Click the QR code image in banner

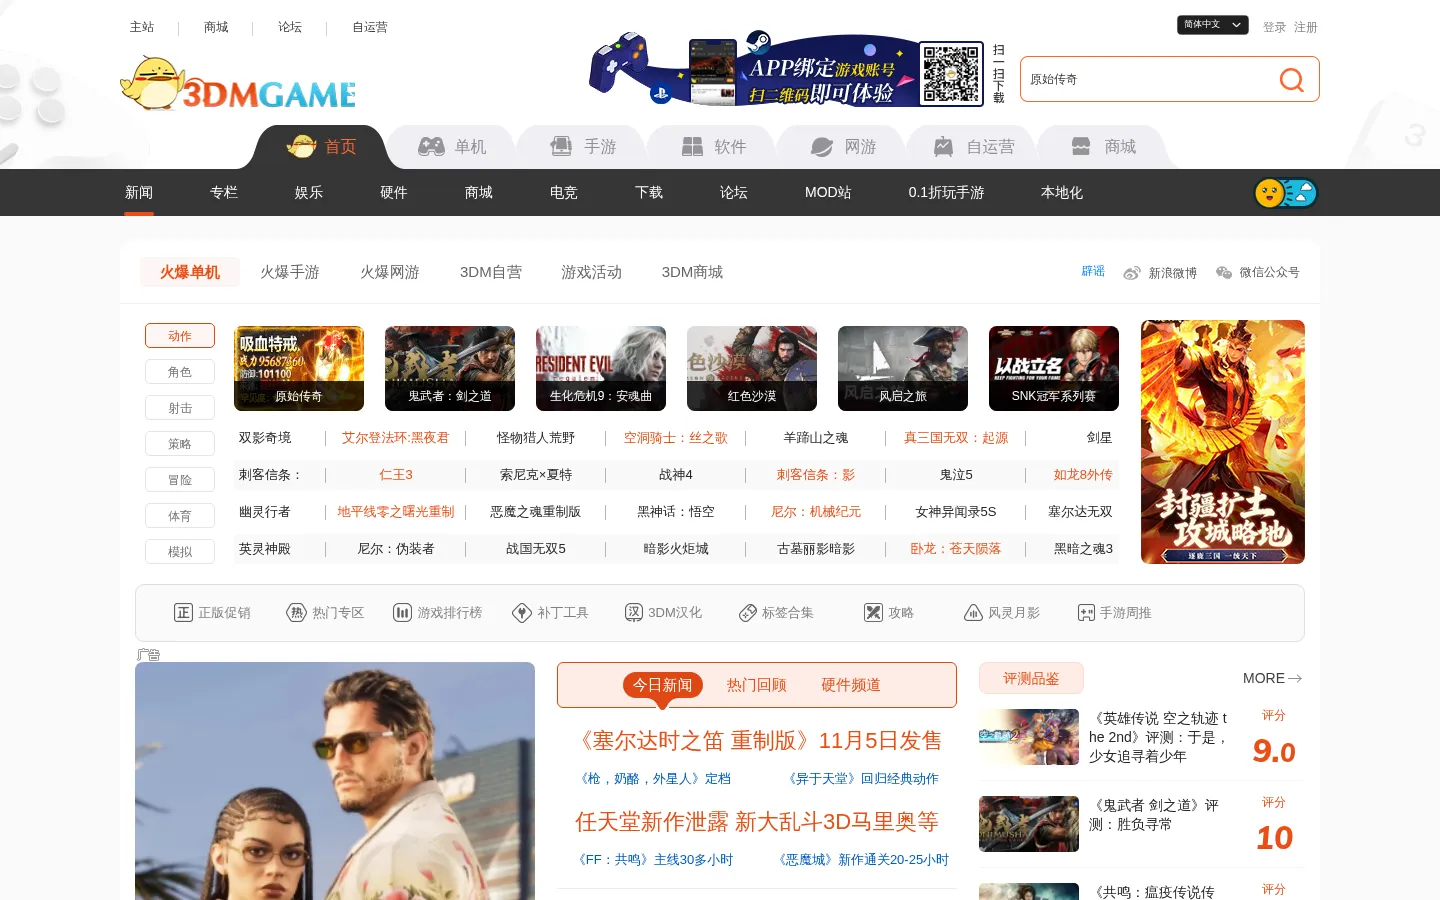click(951, 73)
